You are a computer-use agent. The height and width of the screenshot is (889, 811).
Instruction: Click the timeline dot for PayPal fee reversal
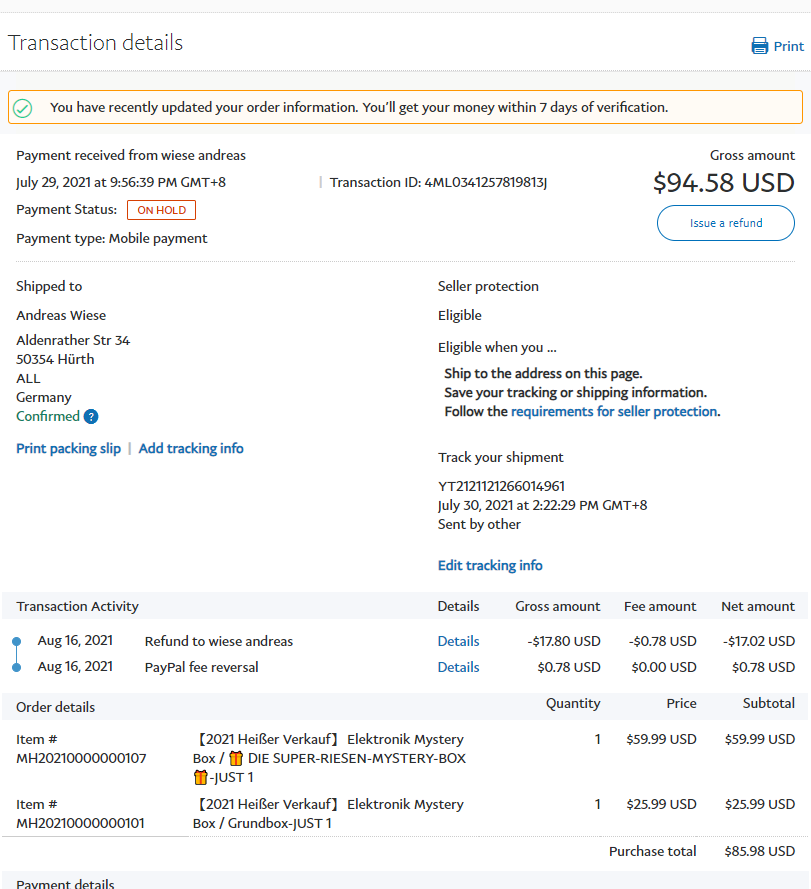pyautogui.click(x=17, y=667)
